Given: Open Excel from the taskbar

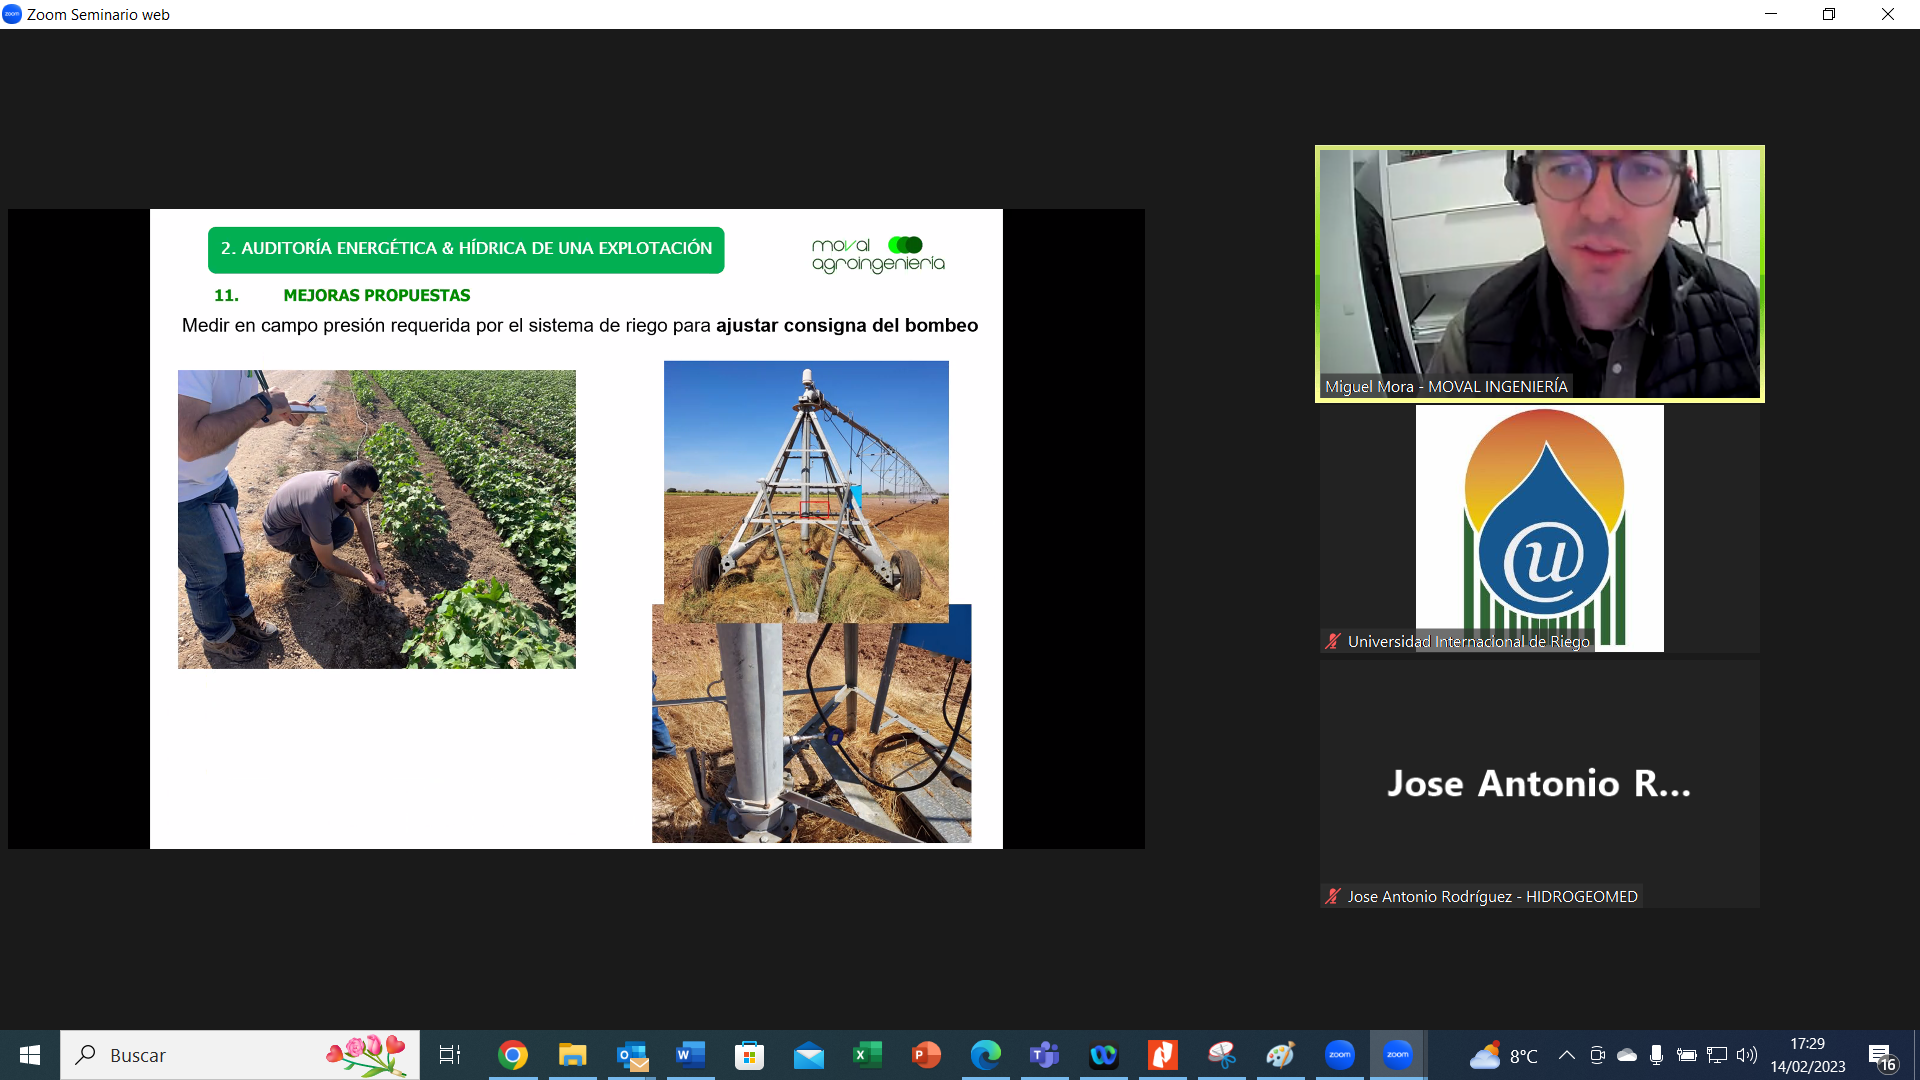Looking at the screenshot, I should click(867, 1055).
